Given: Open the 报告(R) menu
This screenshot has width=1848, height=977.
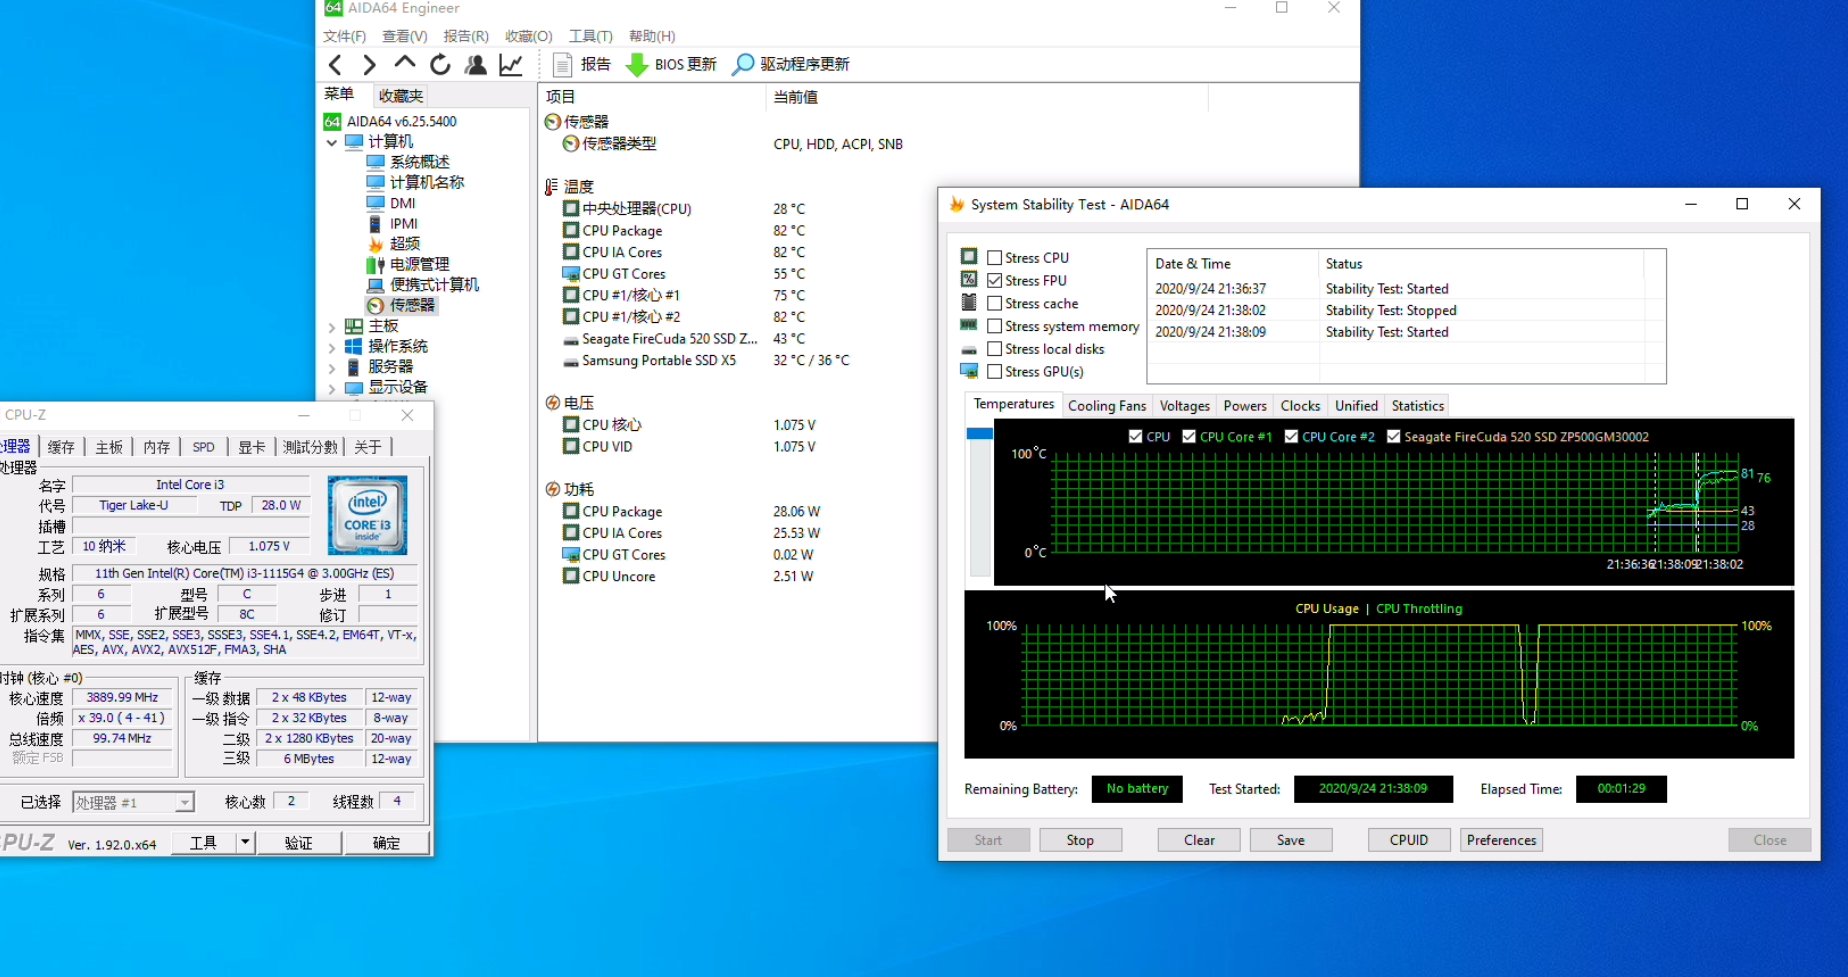Looking at the screenshot, I should pyautogui.click(x=466, y=36).
